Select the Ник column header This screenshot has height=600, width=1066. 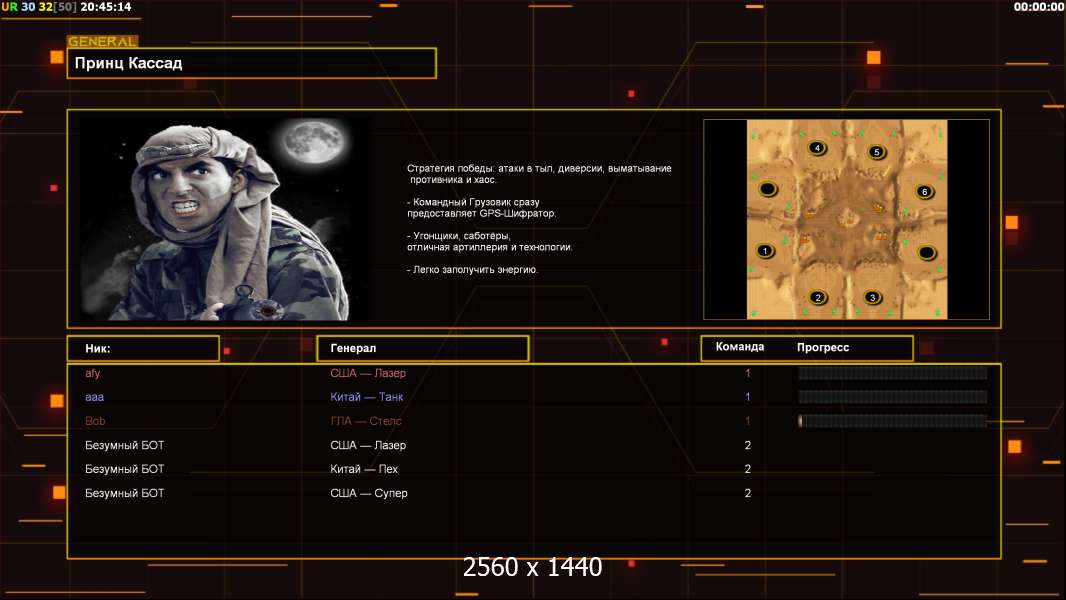click(x=143, y=348)
